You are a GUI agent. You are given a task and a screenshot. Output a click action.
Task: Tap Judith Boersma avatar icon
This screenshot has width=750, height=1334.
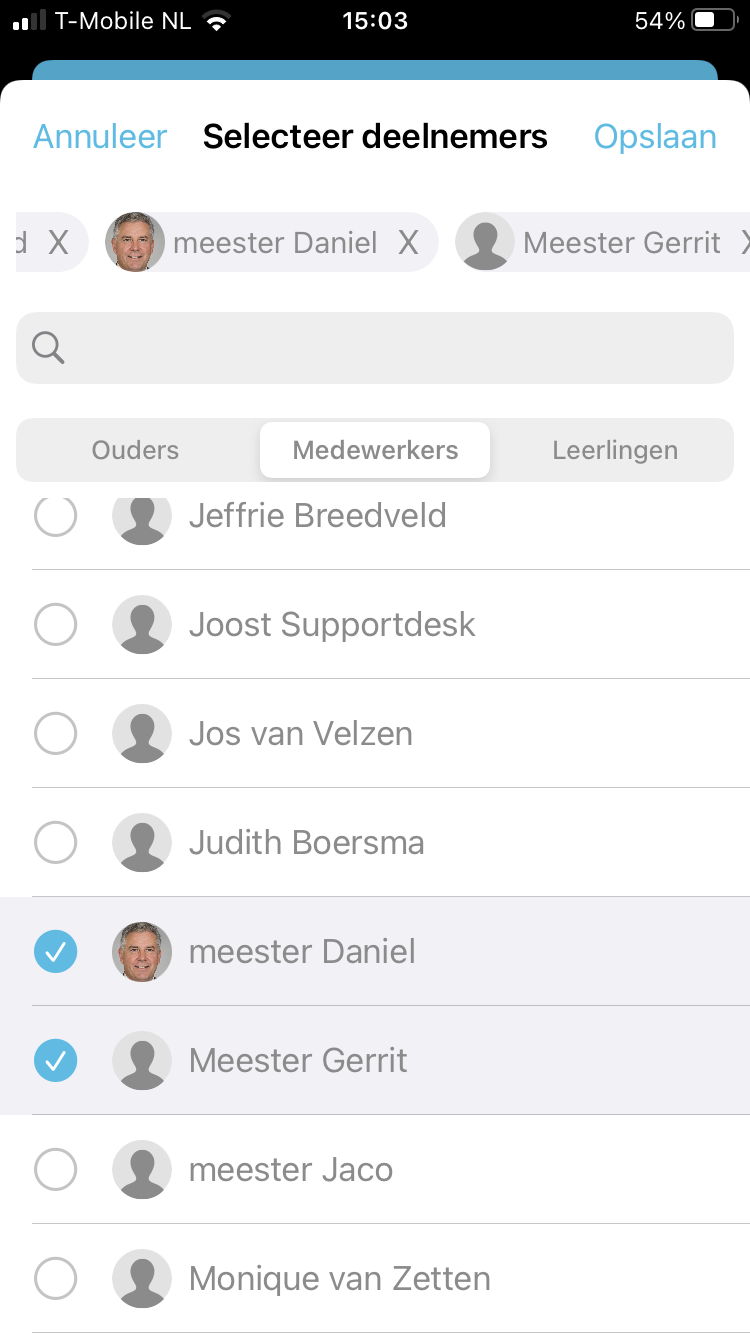click(141, 843)
